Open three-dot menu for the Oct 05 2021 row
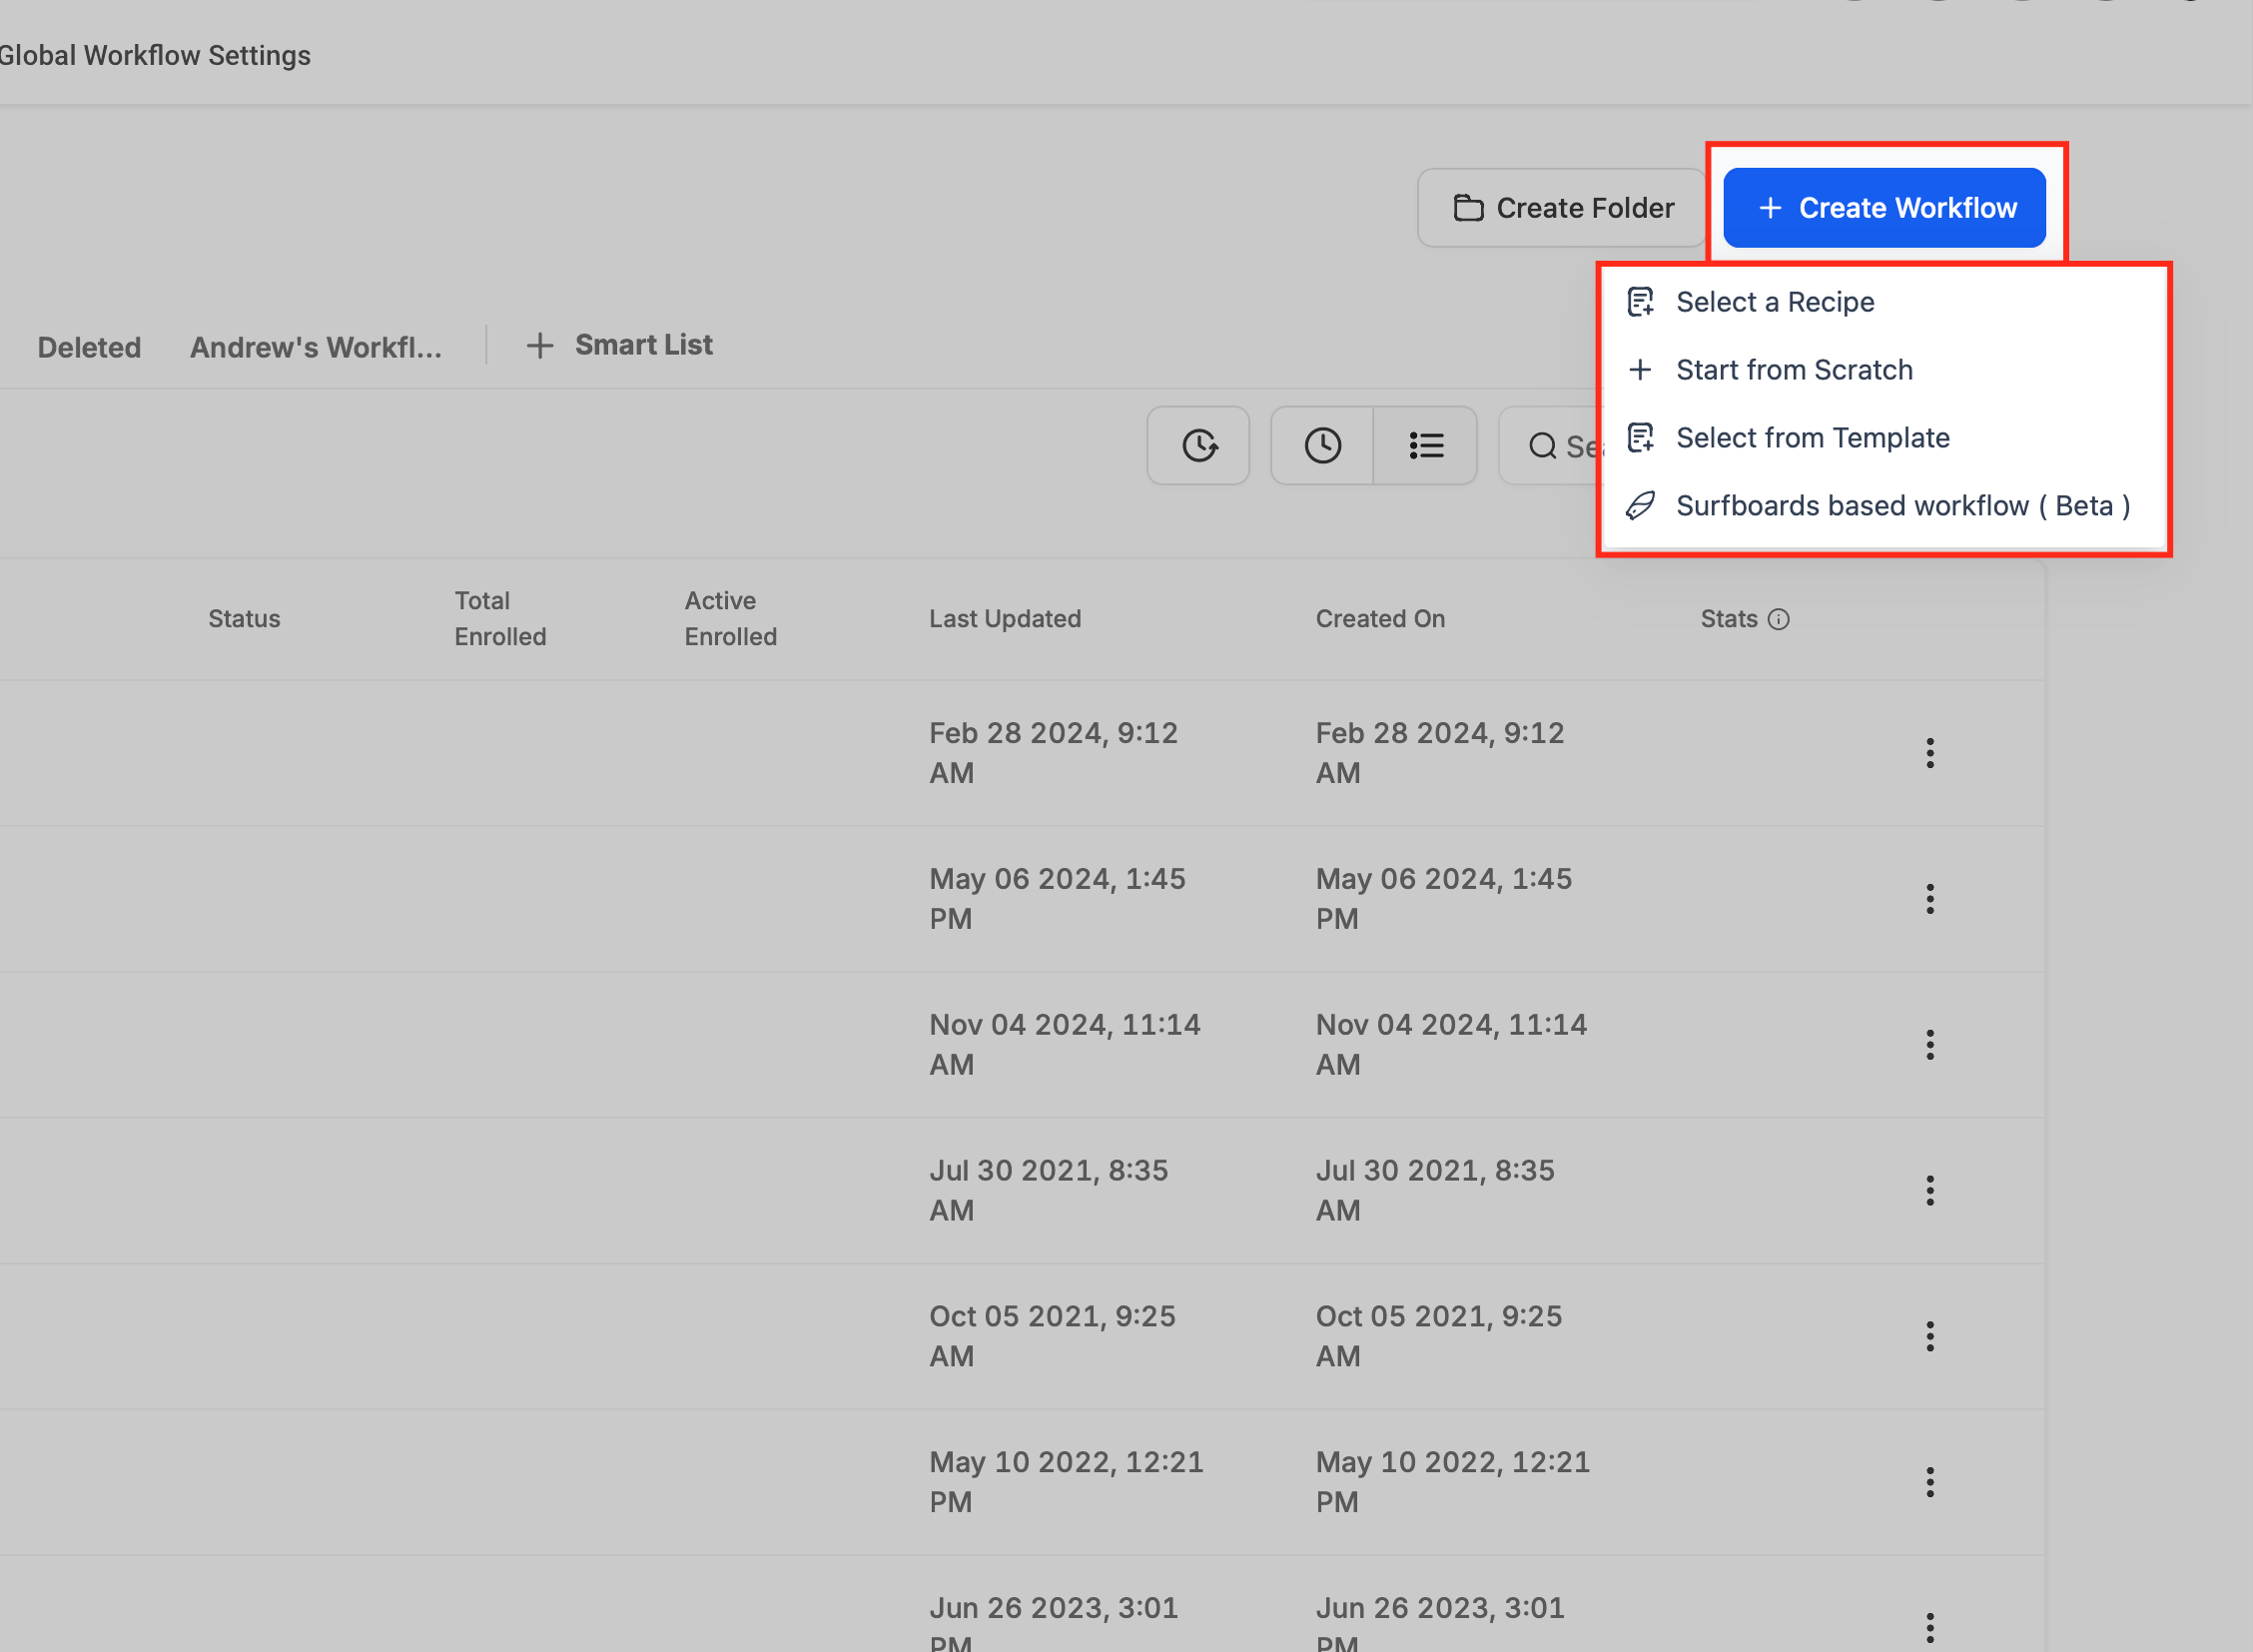 point(1929,1337)
